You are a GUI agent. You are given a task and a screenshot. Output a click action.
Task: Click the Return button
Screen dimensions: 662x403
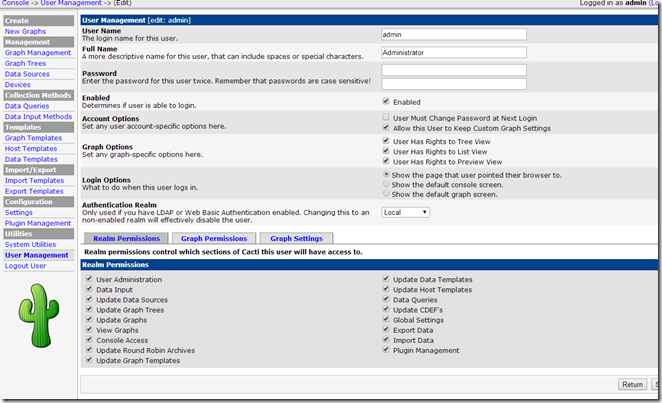(632, 384)
